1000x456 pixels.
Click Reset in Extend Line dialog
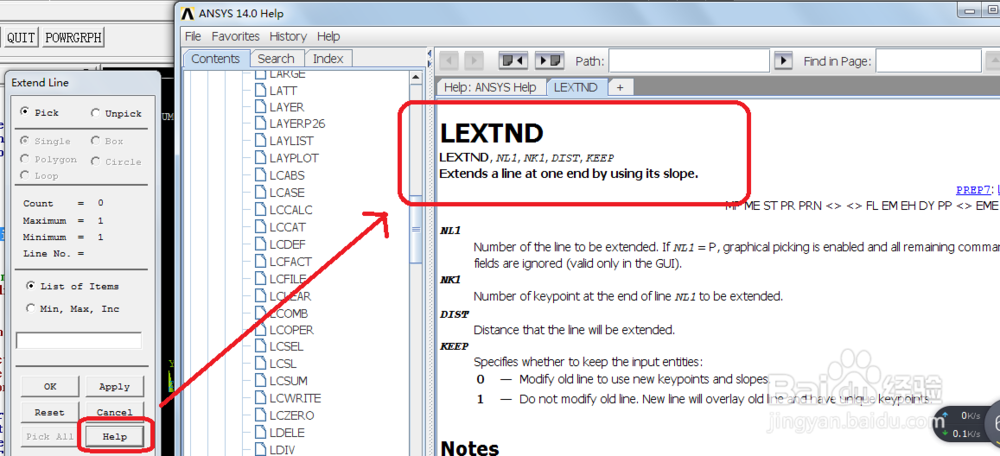pos(50,412)
